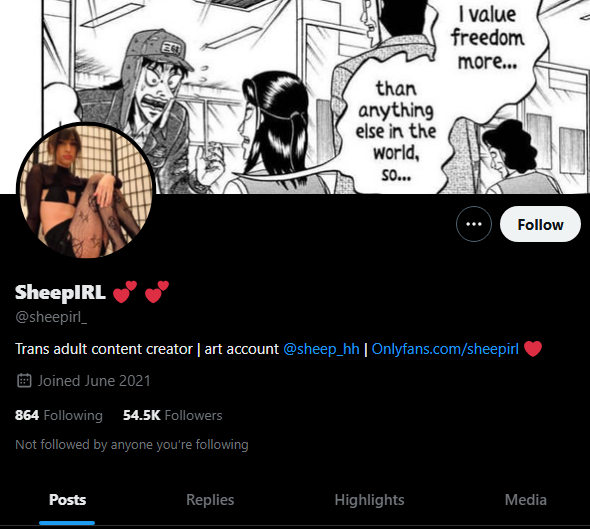Switch to the Highlights tab

click(369, 500)
